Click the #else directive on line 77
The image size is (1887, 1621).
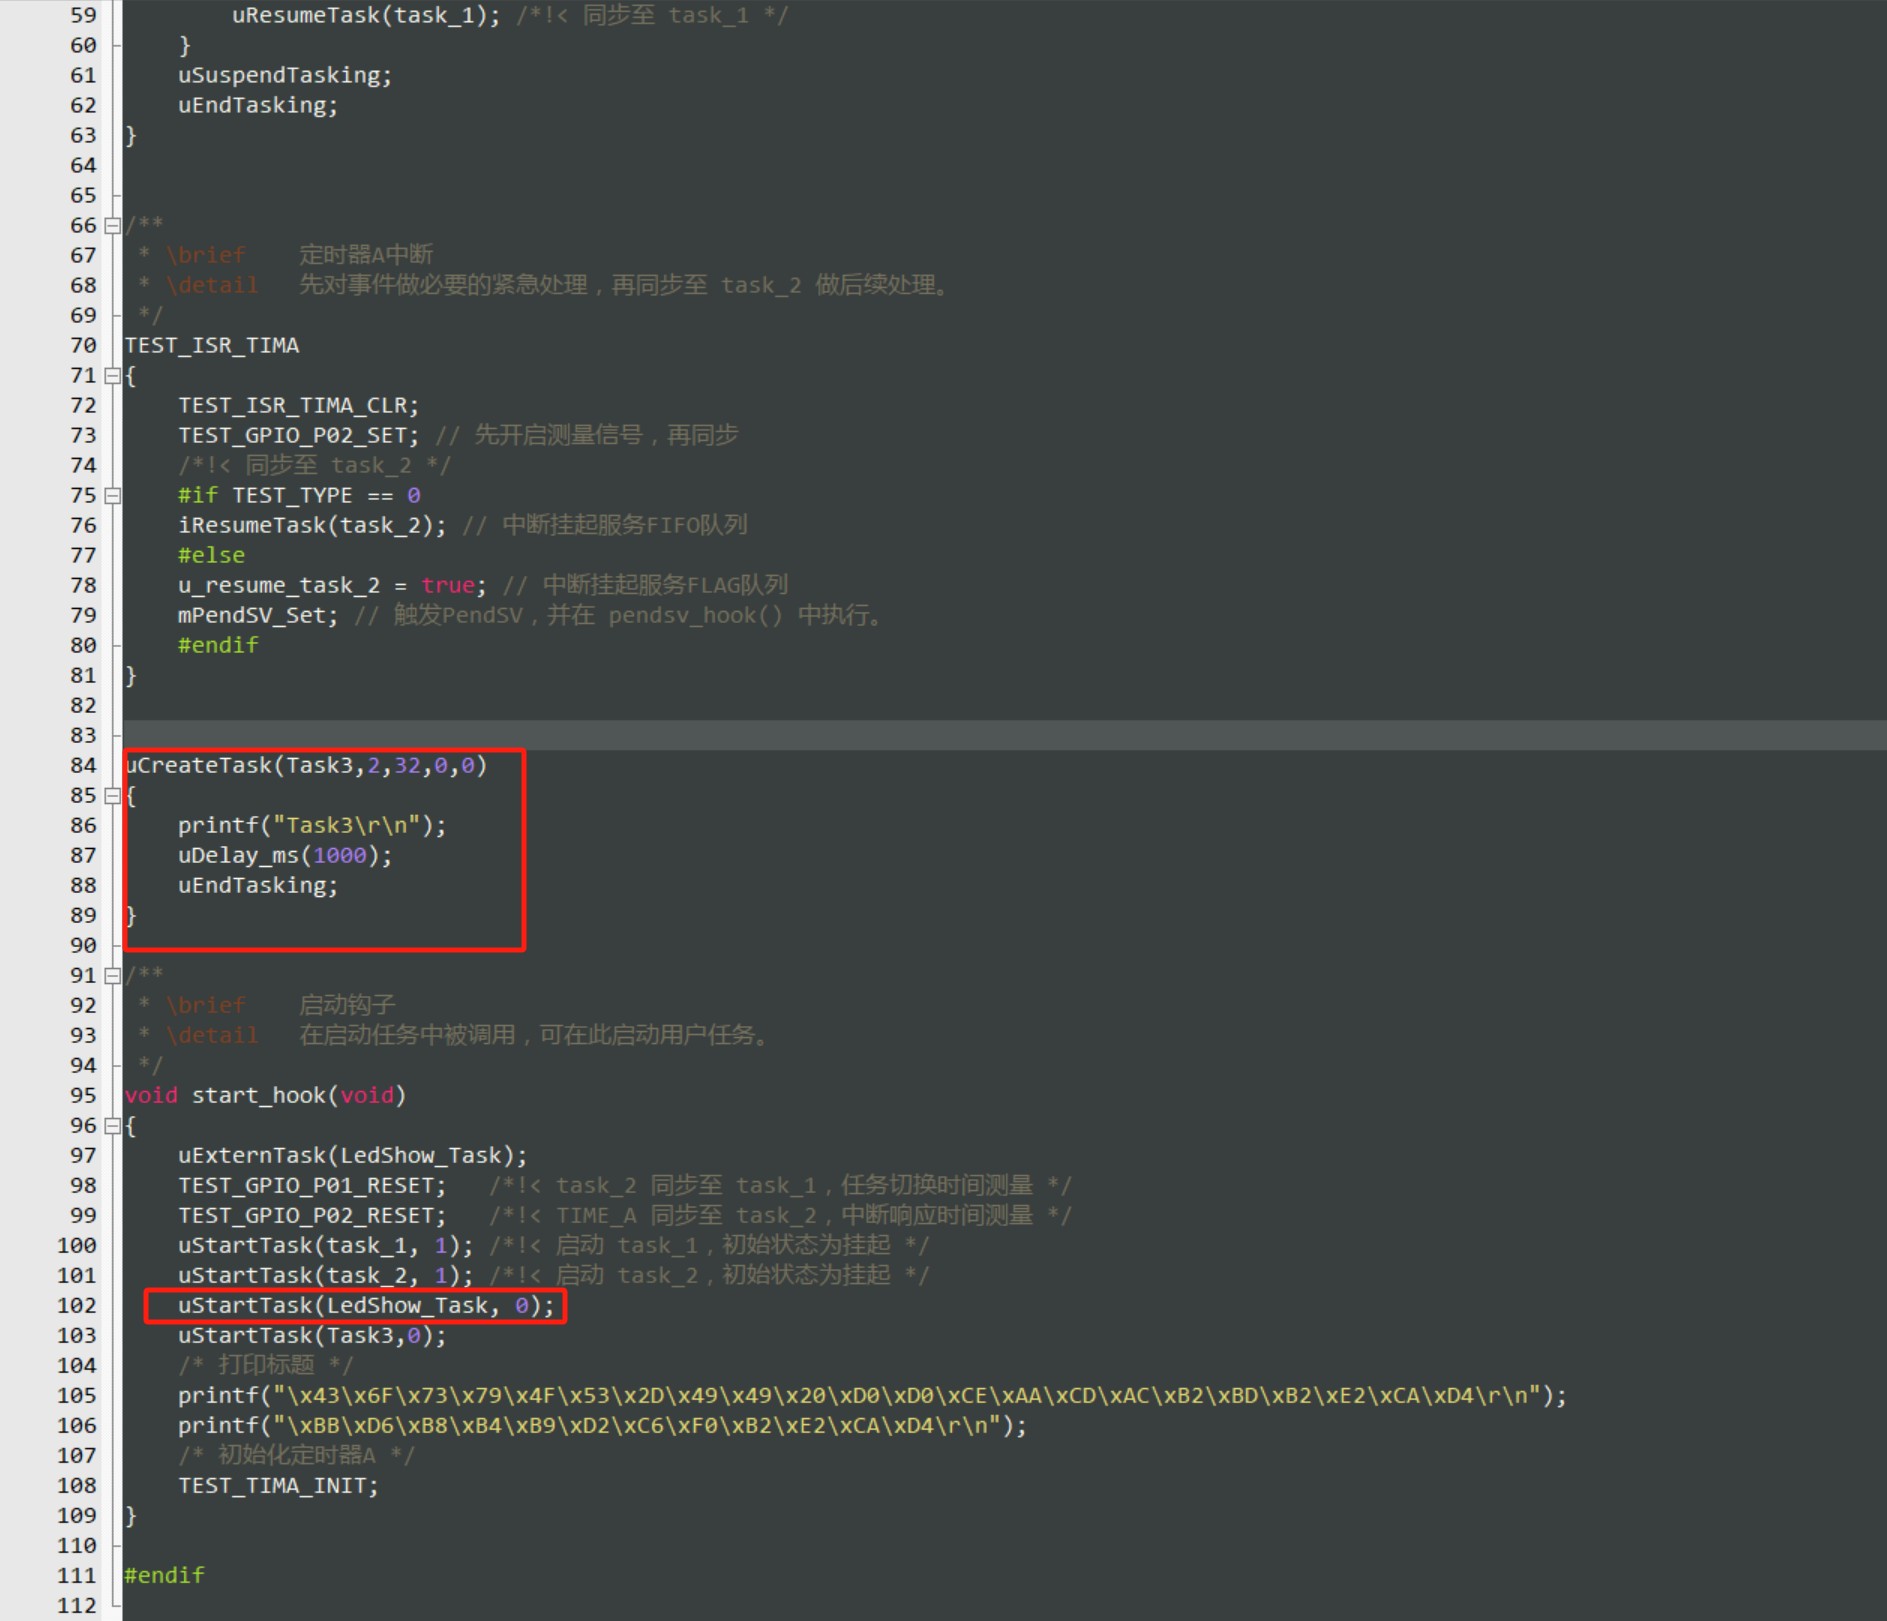pos(211,555)
